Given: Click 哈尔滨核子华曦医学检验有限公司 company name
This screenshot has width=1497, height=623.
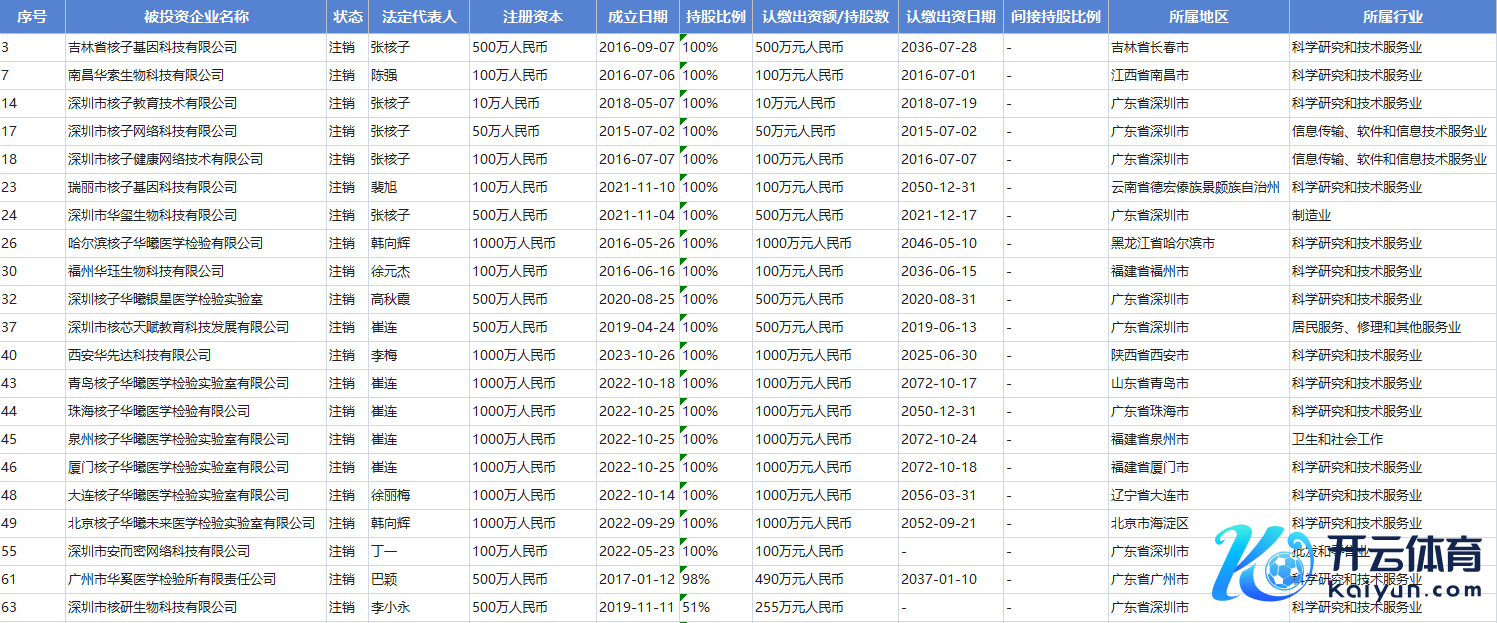Looking at the screenshot, I should (x=165, y=243).
